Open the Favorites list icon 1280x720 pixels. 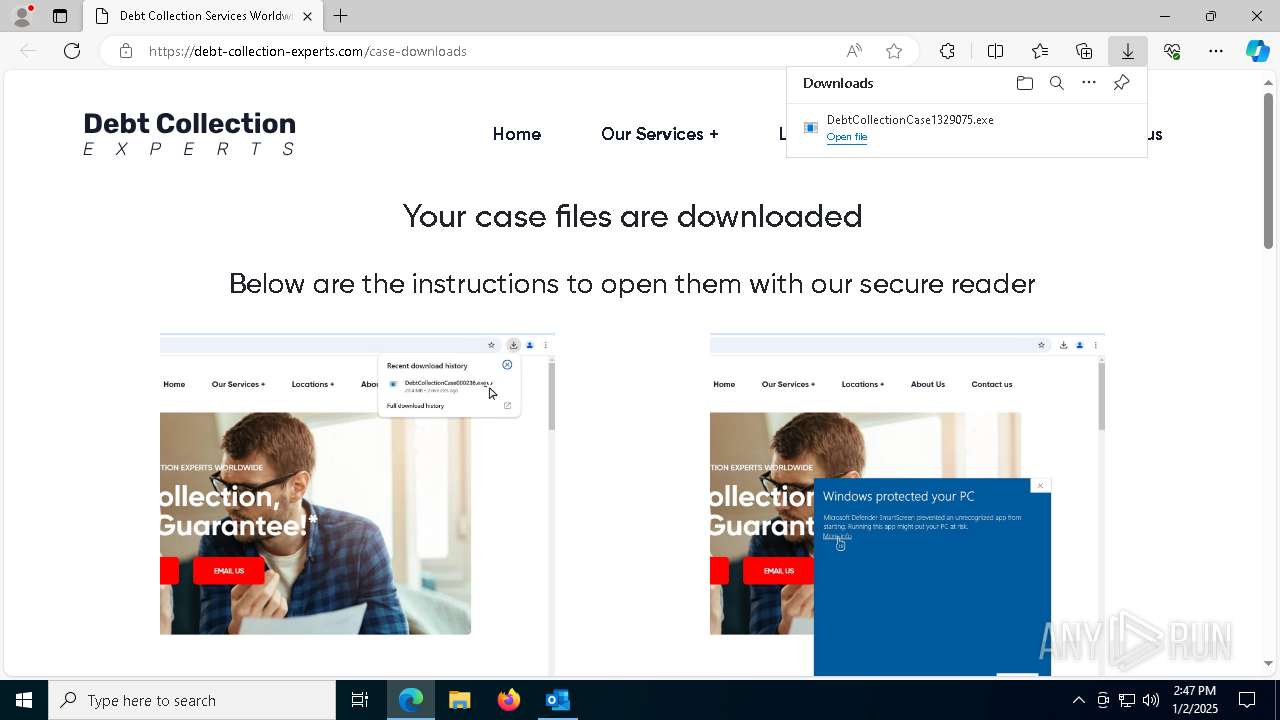[x=1040, y=51]
